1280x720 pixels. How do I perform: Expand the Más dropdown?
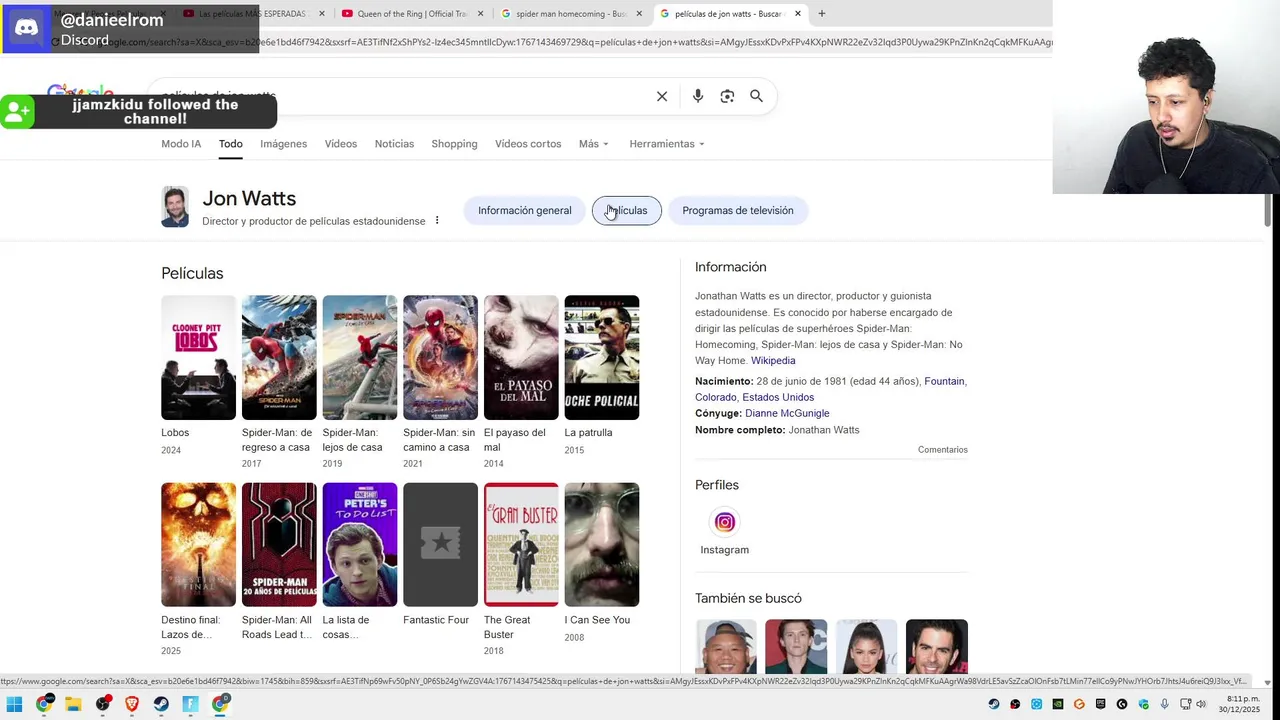pos(593,144)
